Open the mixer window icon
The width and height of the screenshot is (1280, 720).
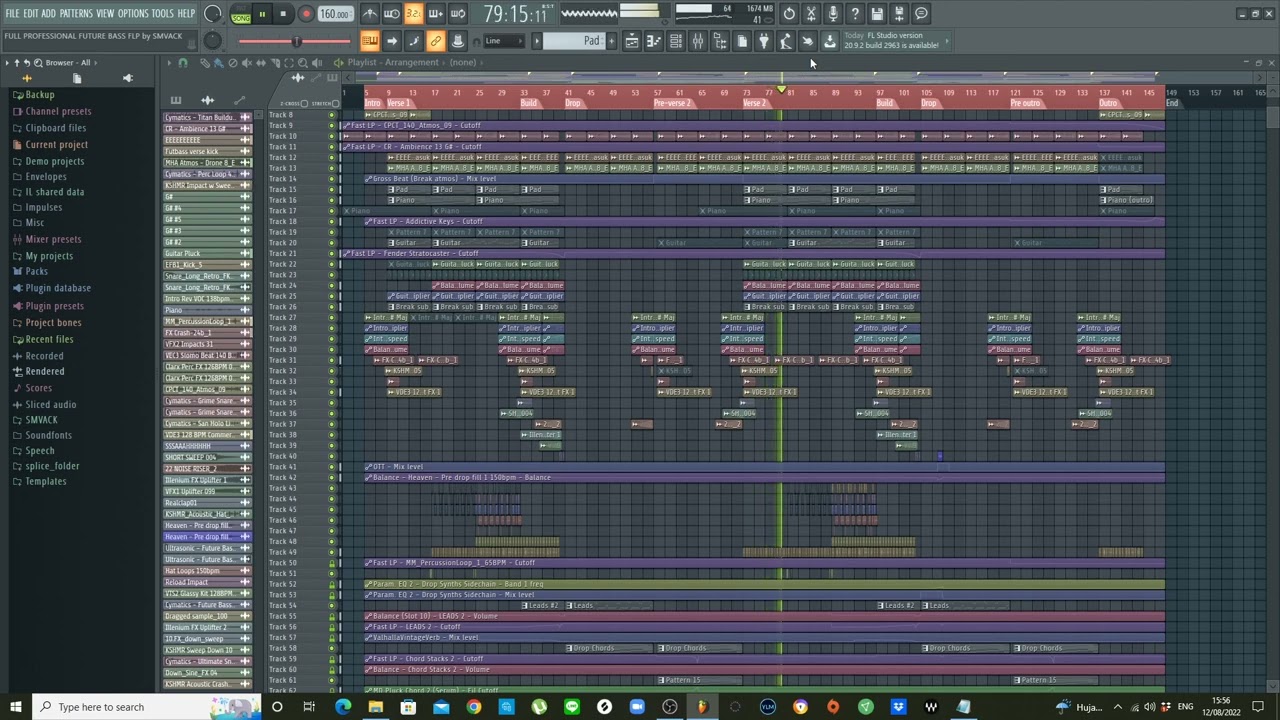(697, 41)
